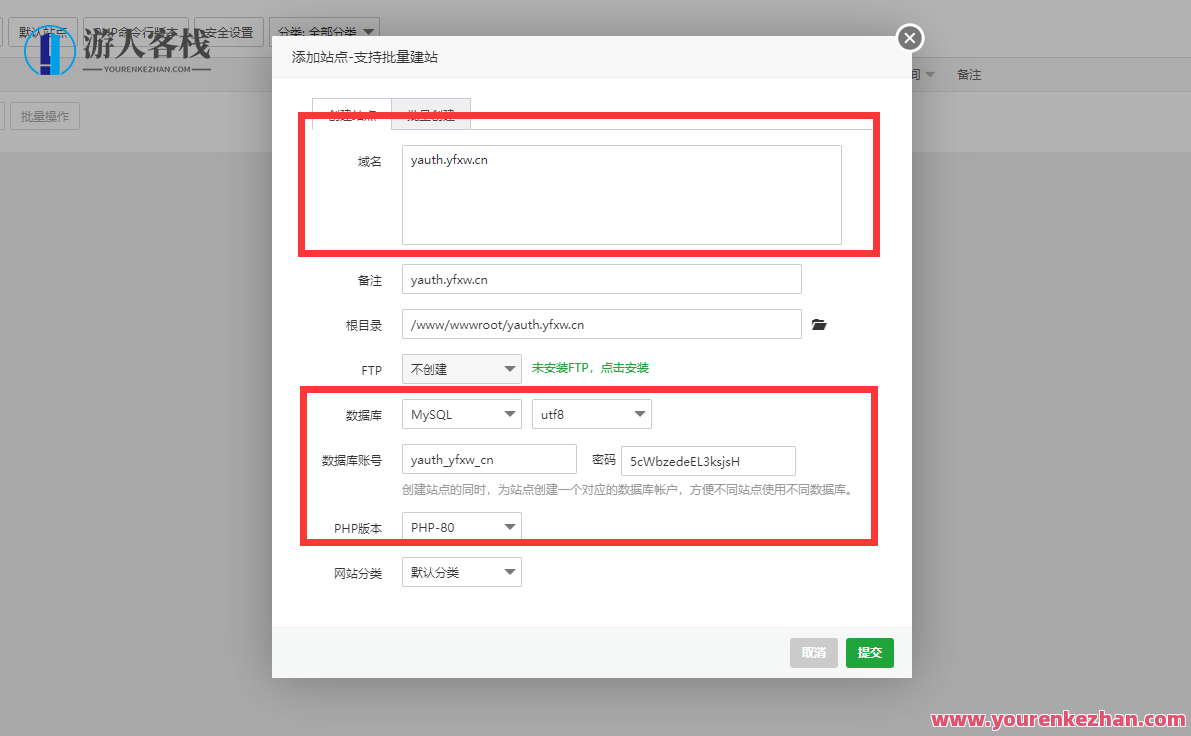The width and height of the screenshot is (1191, 736).
Task: Click the 默认站点 button
Action: tap(42, 31)
